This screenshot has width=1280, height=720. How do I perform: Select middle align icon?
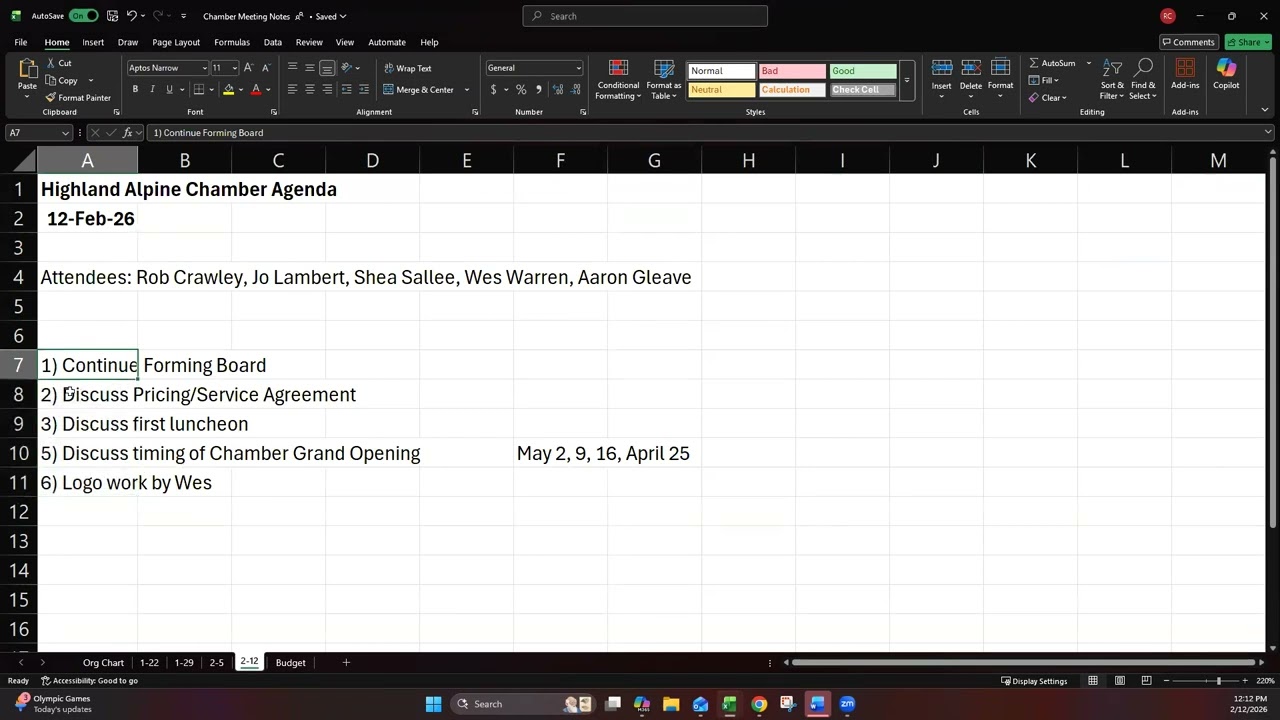click(x=310, y=68)
